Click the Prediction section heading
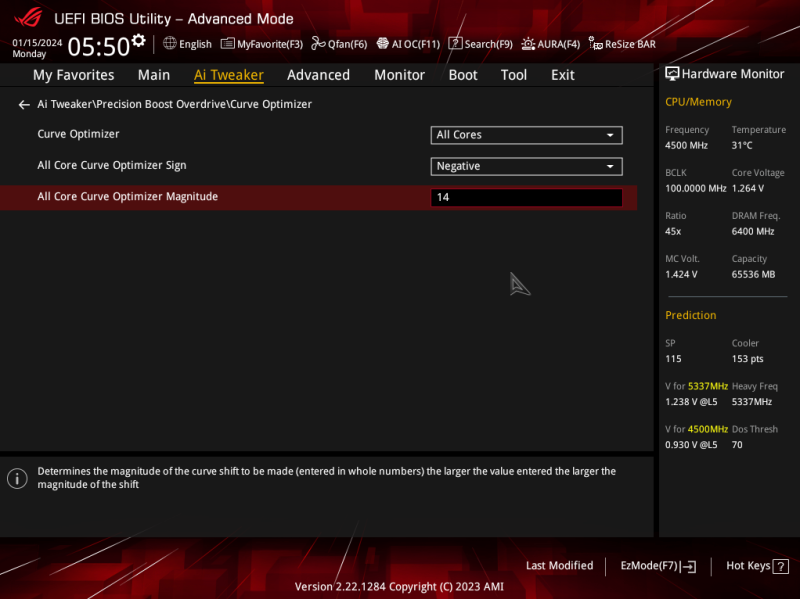 point(690,315)
